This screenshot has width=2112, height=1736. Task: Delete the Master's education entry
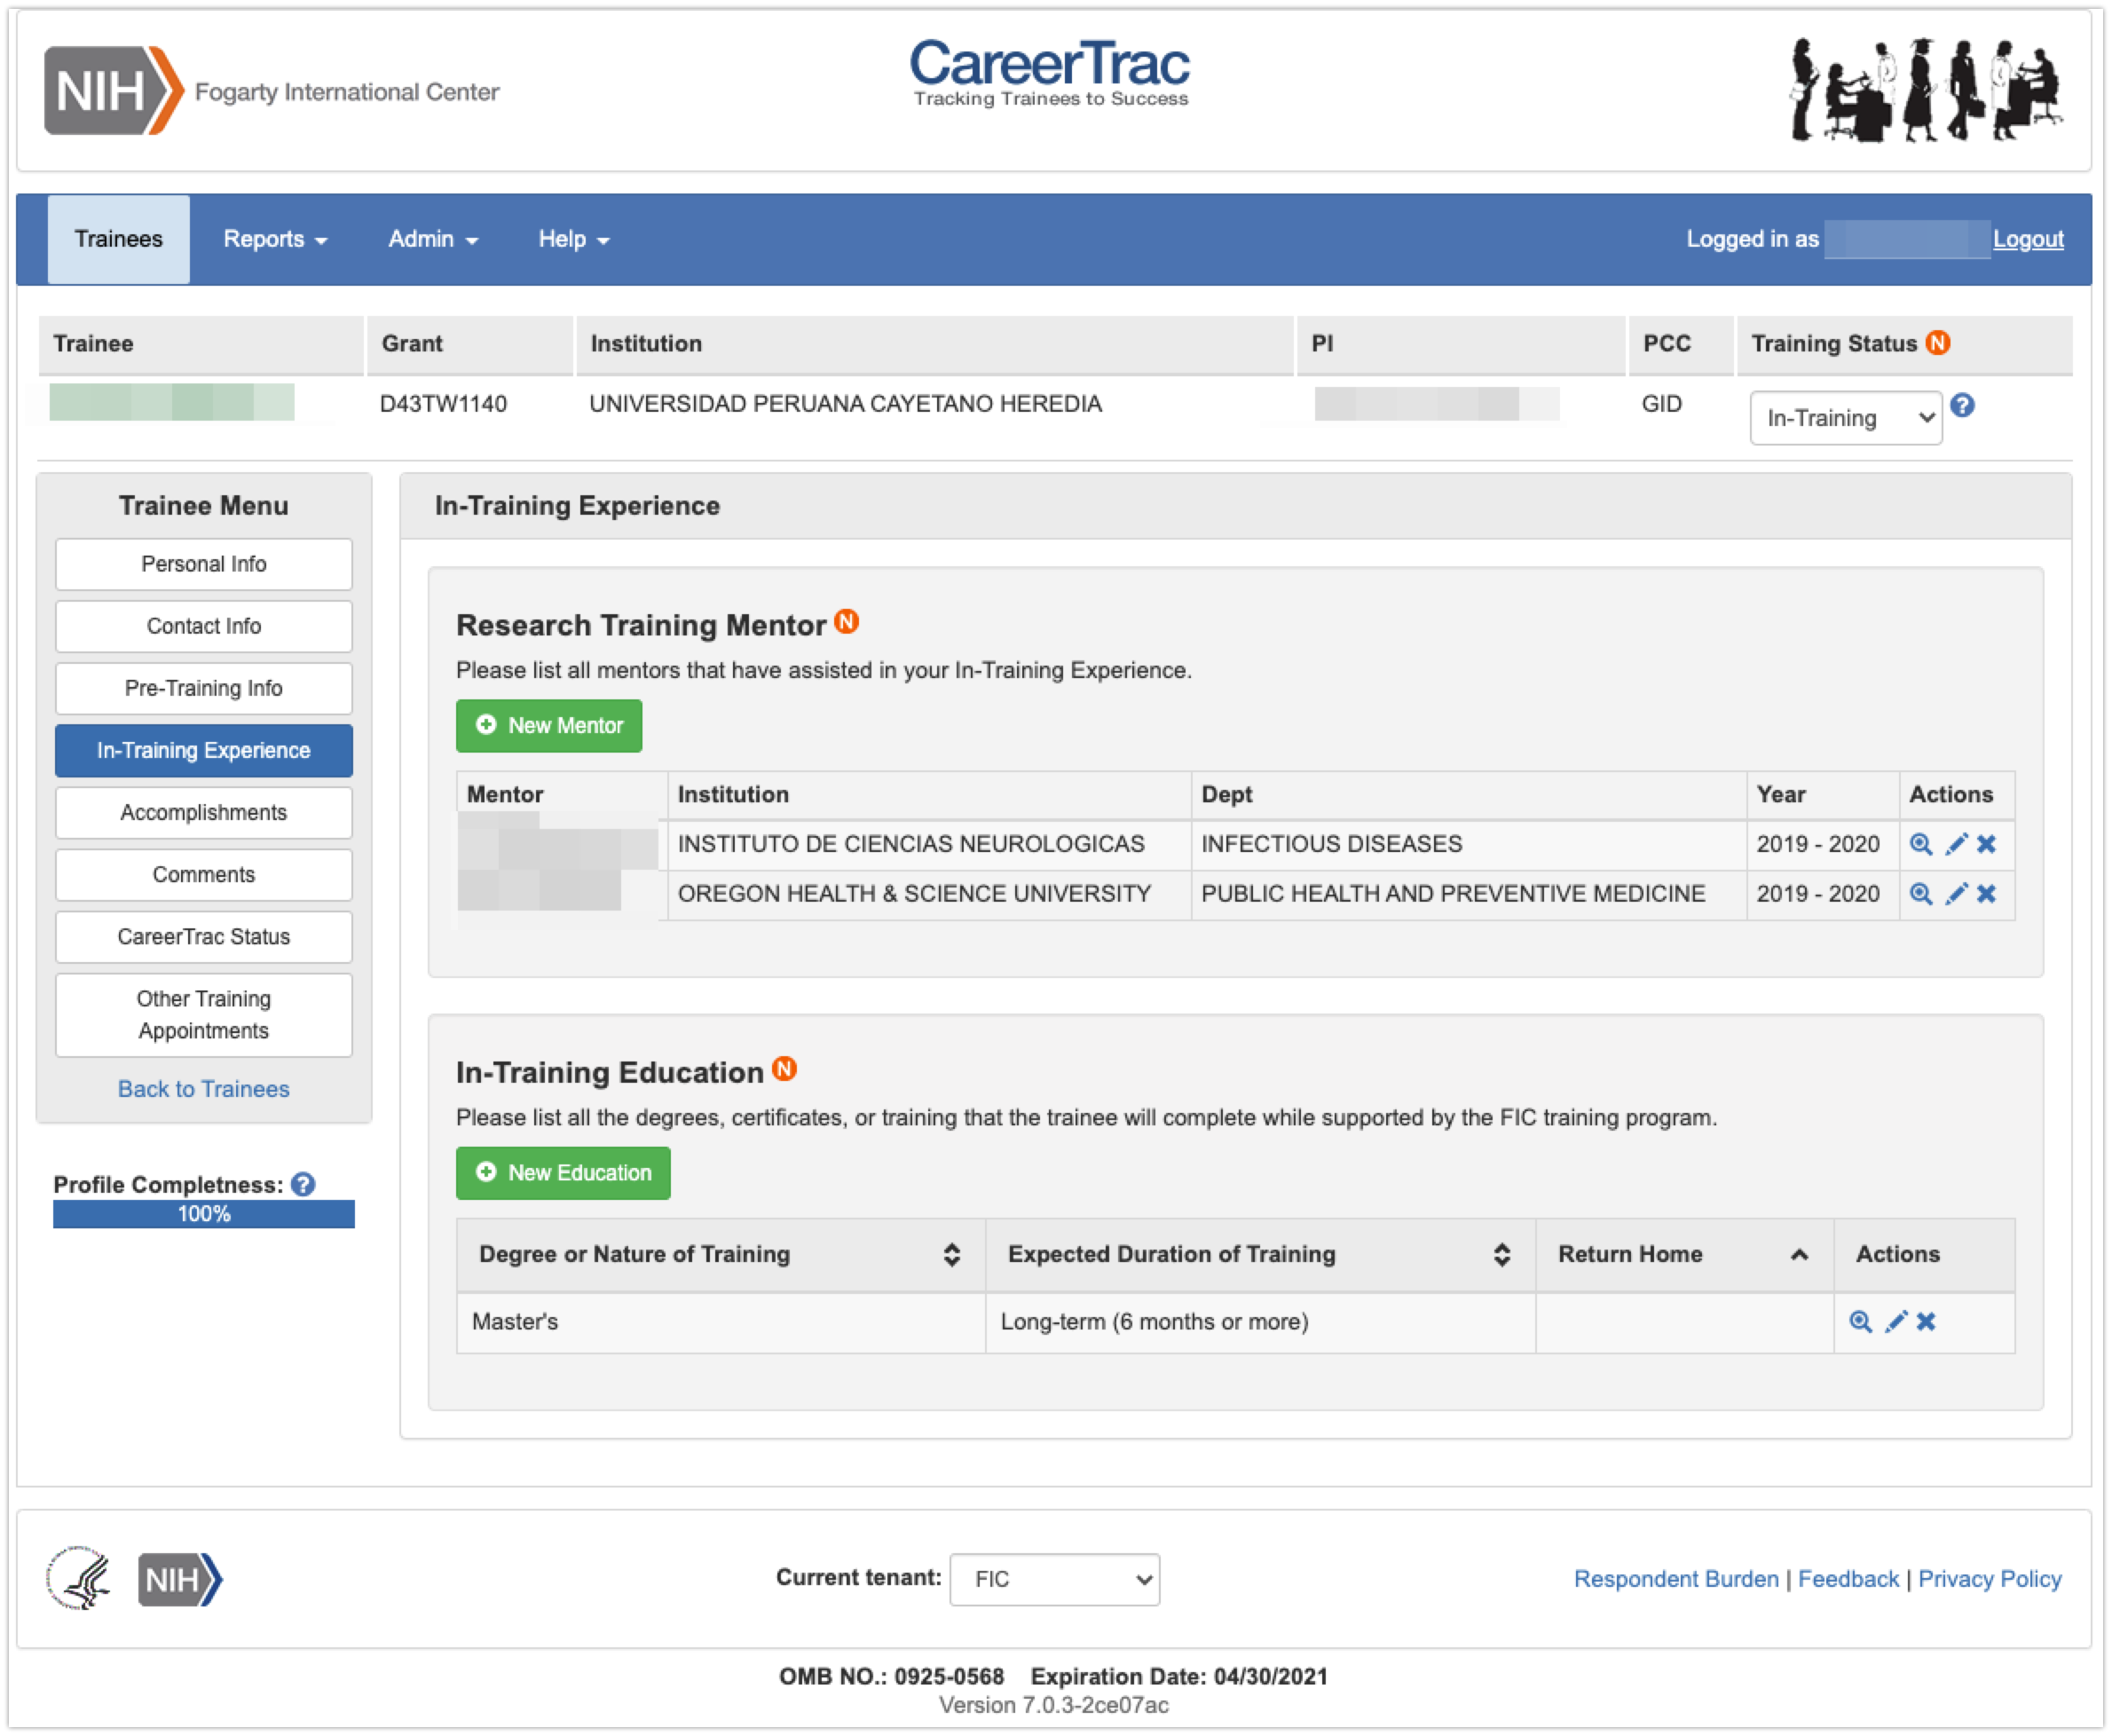click(x=1927, y=1322)
